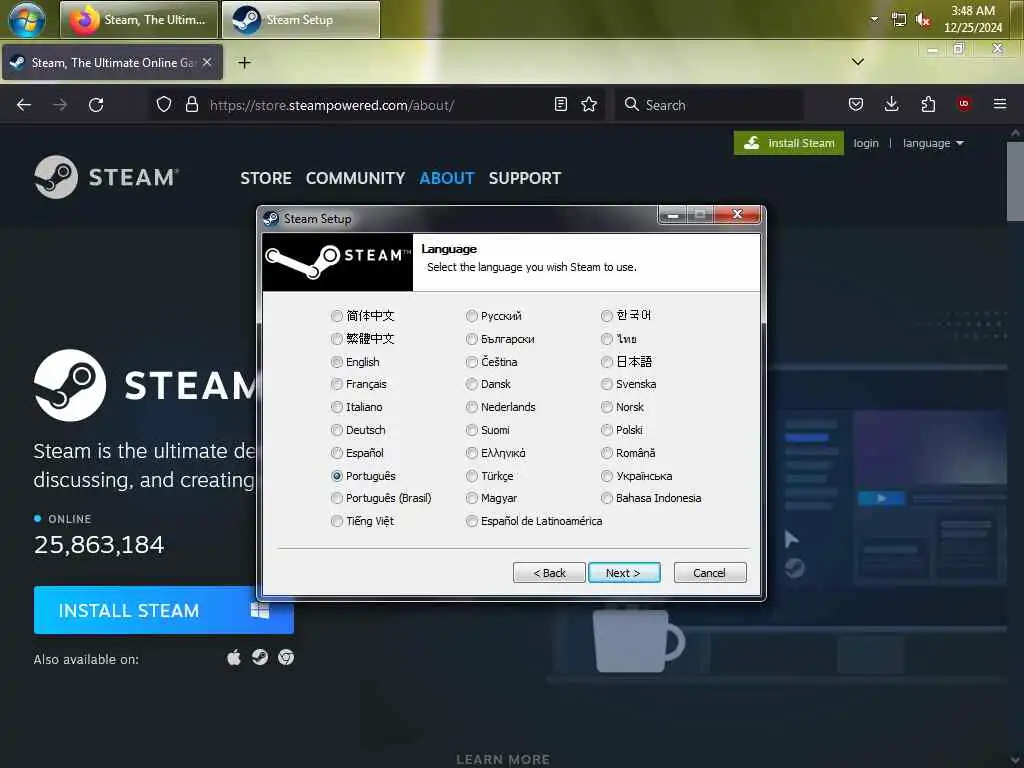Go back to previous page
The height and width of the screenshot is (768, 1024).
(24, 104)
